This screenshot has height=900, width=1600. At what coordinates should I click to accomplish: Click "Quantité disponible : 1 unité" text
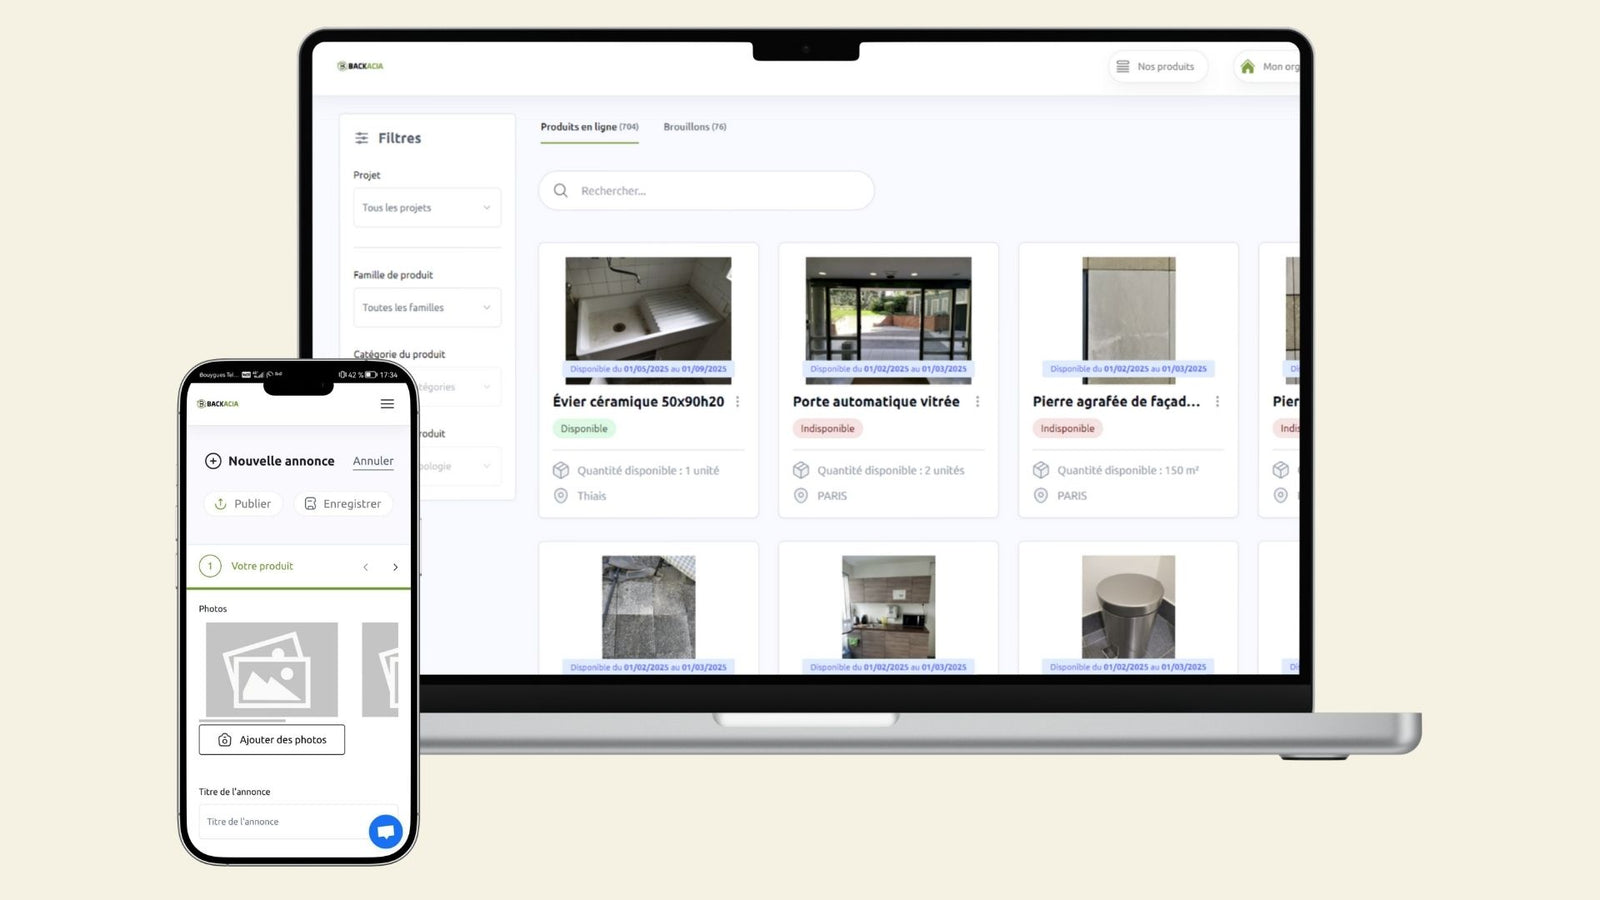[x=648, y=471]
